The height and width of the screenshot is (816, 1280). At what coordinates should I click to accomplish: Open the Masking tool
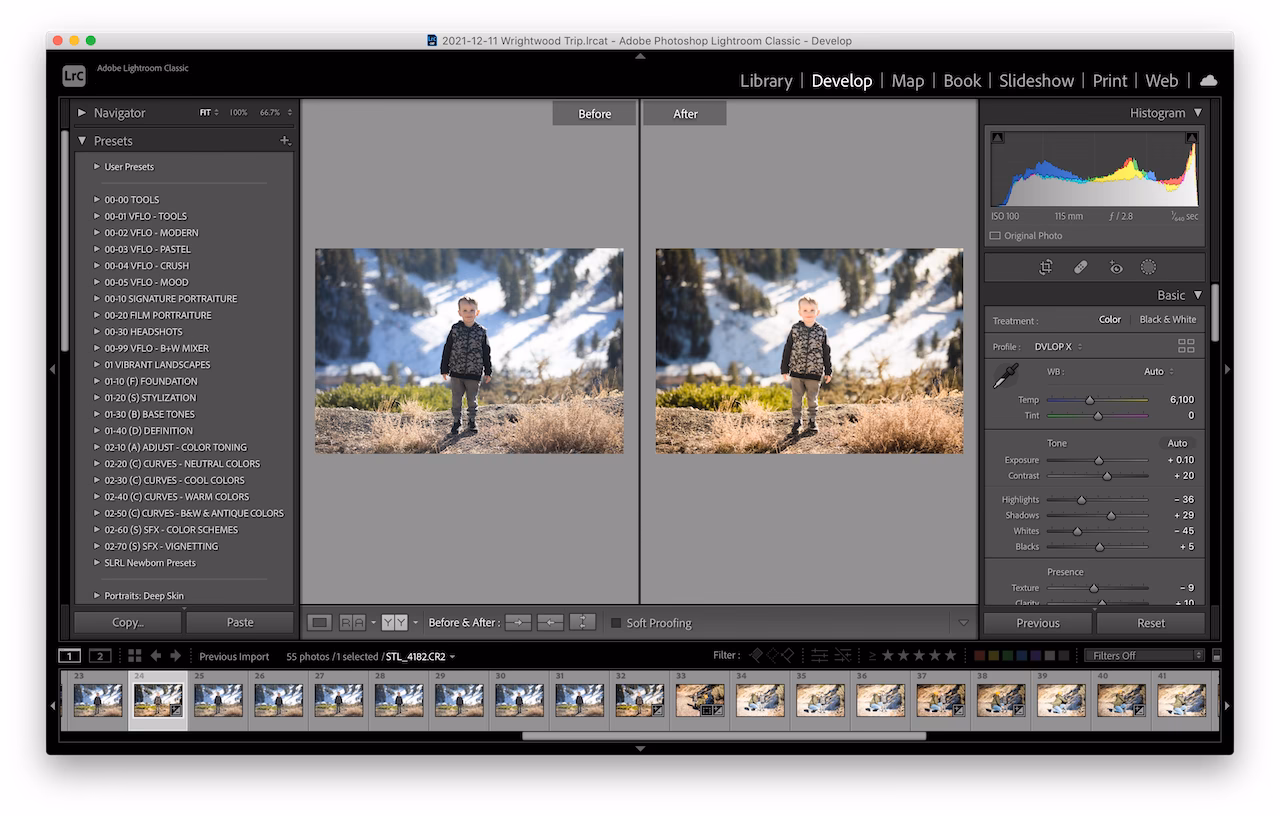1149,267
